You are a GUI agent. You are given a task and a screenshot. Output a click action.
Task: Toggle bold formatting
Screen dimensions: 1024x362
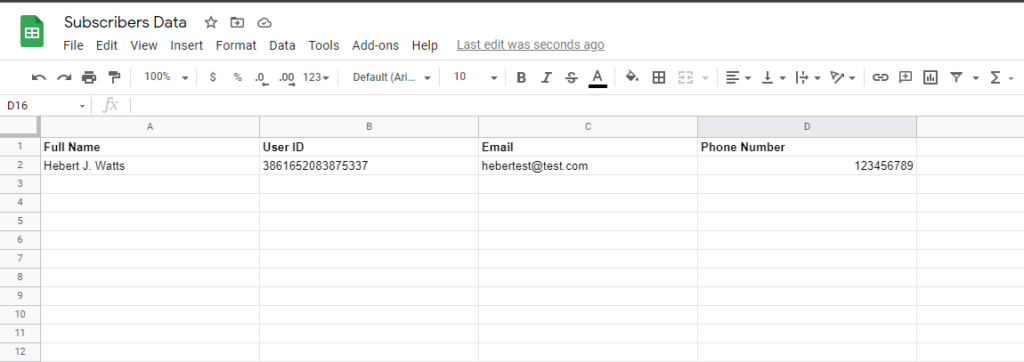(521, 78)
